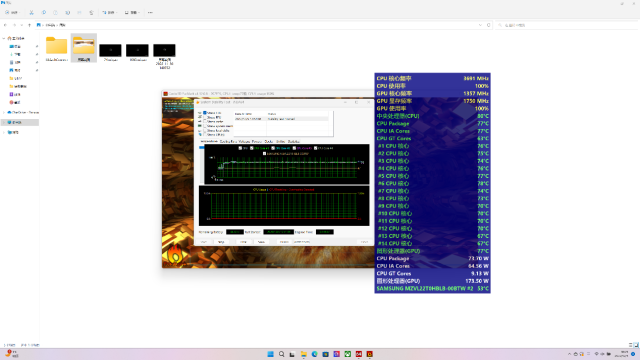The height and width of the screenshot is (360, 640).
Task: Switch Explorer to large thumbnails view icon
Action: [636, 345]
